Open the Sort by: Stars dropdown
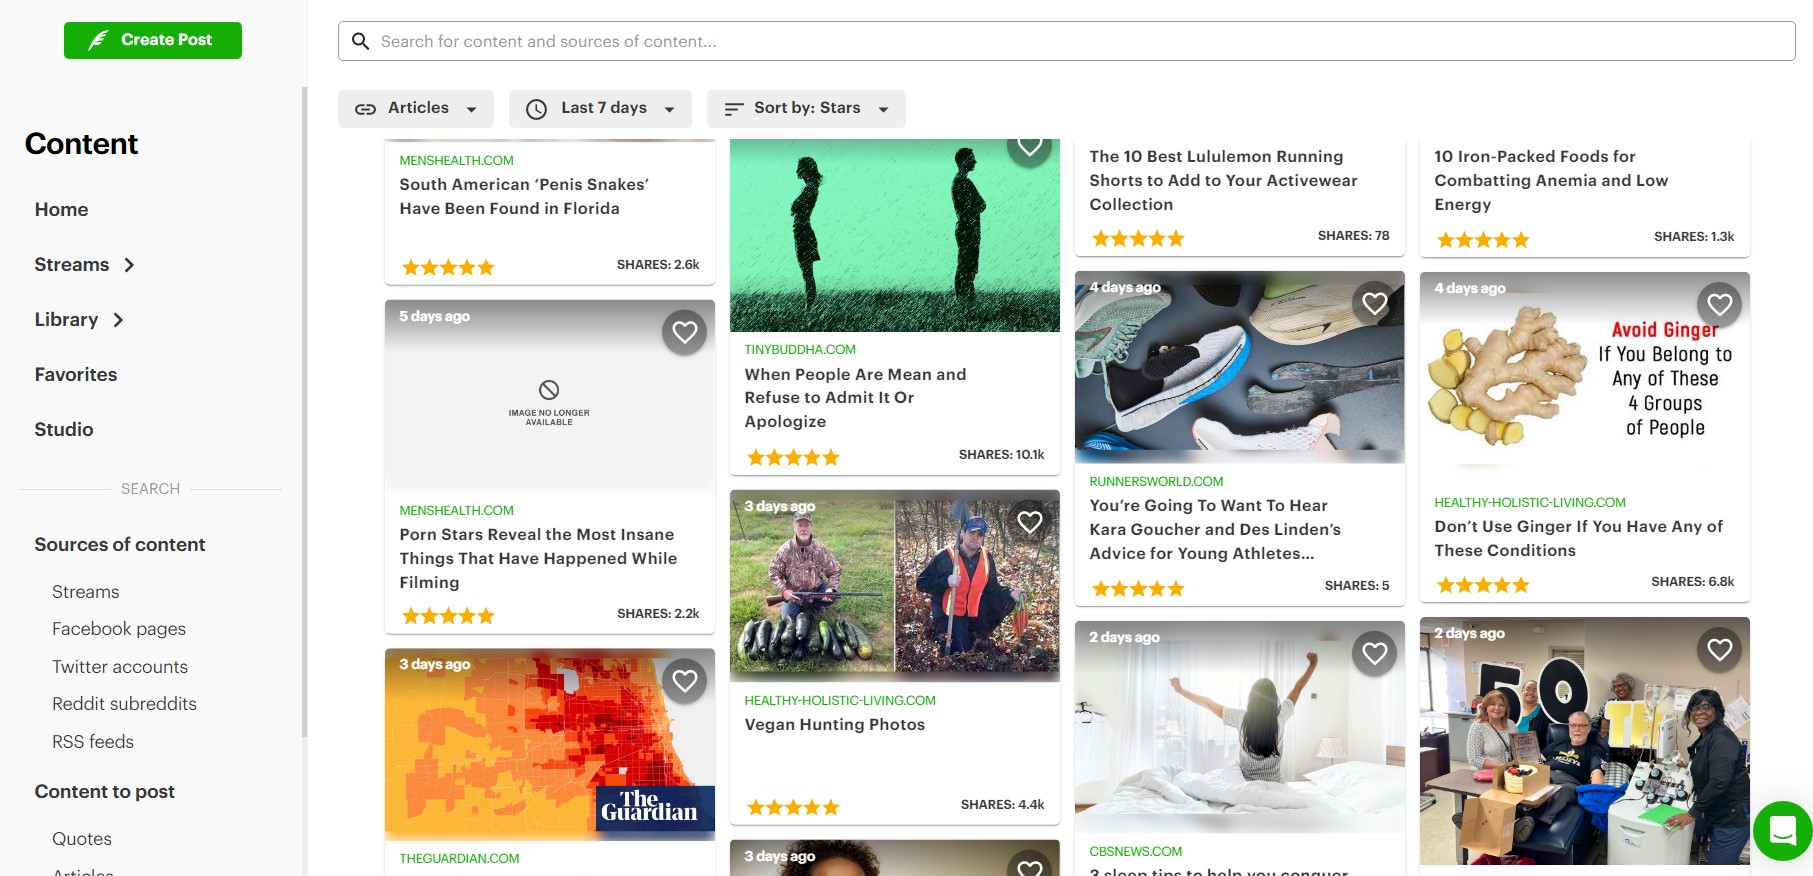 (806, 109)
